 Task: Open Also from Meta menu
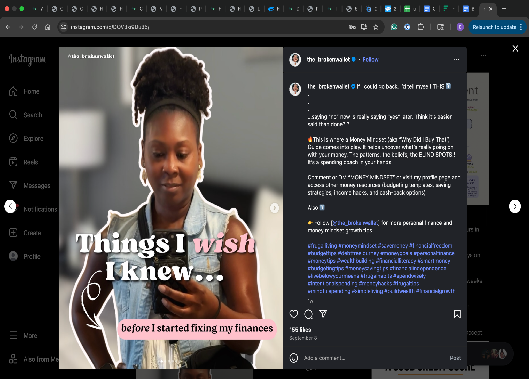coord(33,359)
